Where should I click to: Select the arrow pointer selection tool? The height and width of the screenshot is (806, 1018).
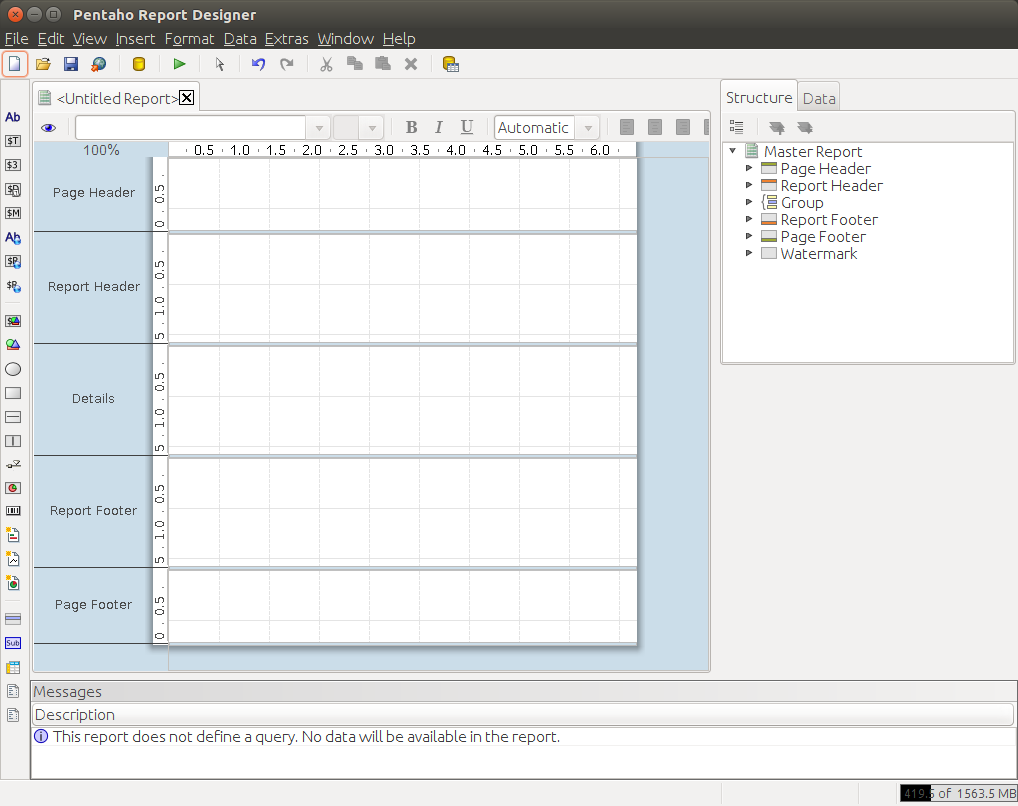coord(219,64)
